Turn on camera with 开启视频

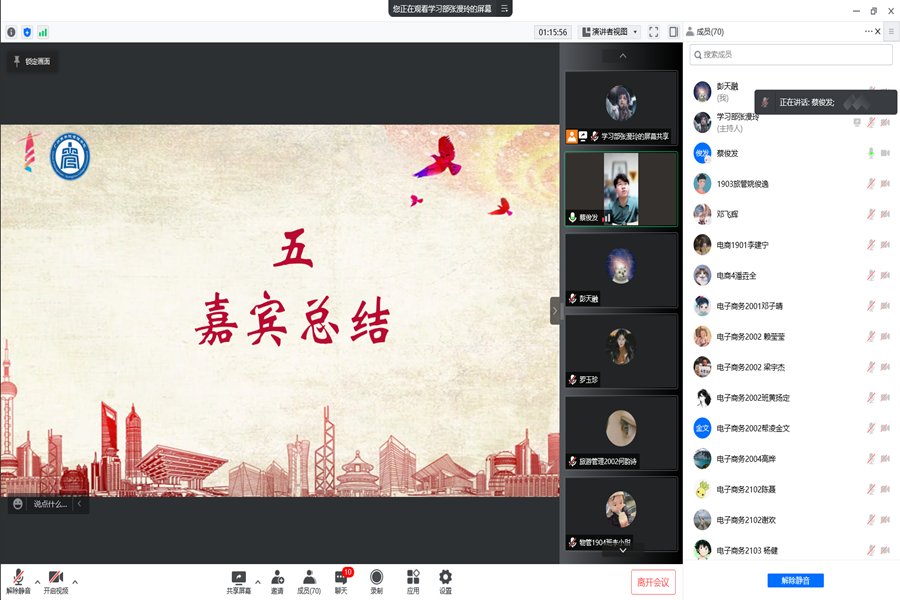(56, 579)
